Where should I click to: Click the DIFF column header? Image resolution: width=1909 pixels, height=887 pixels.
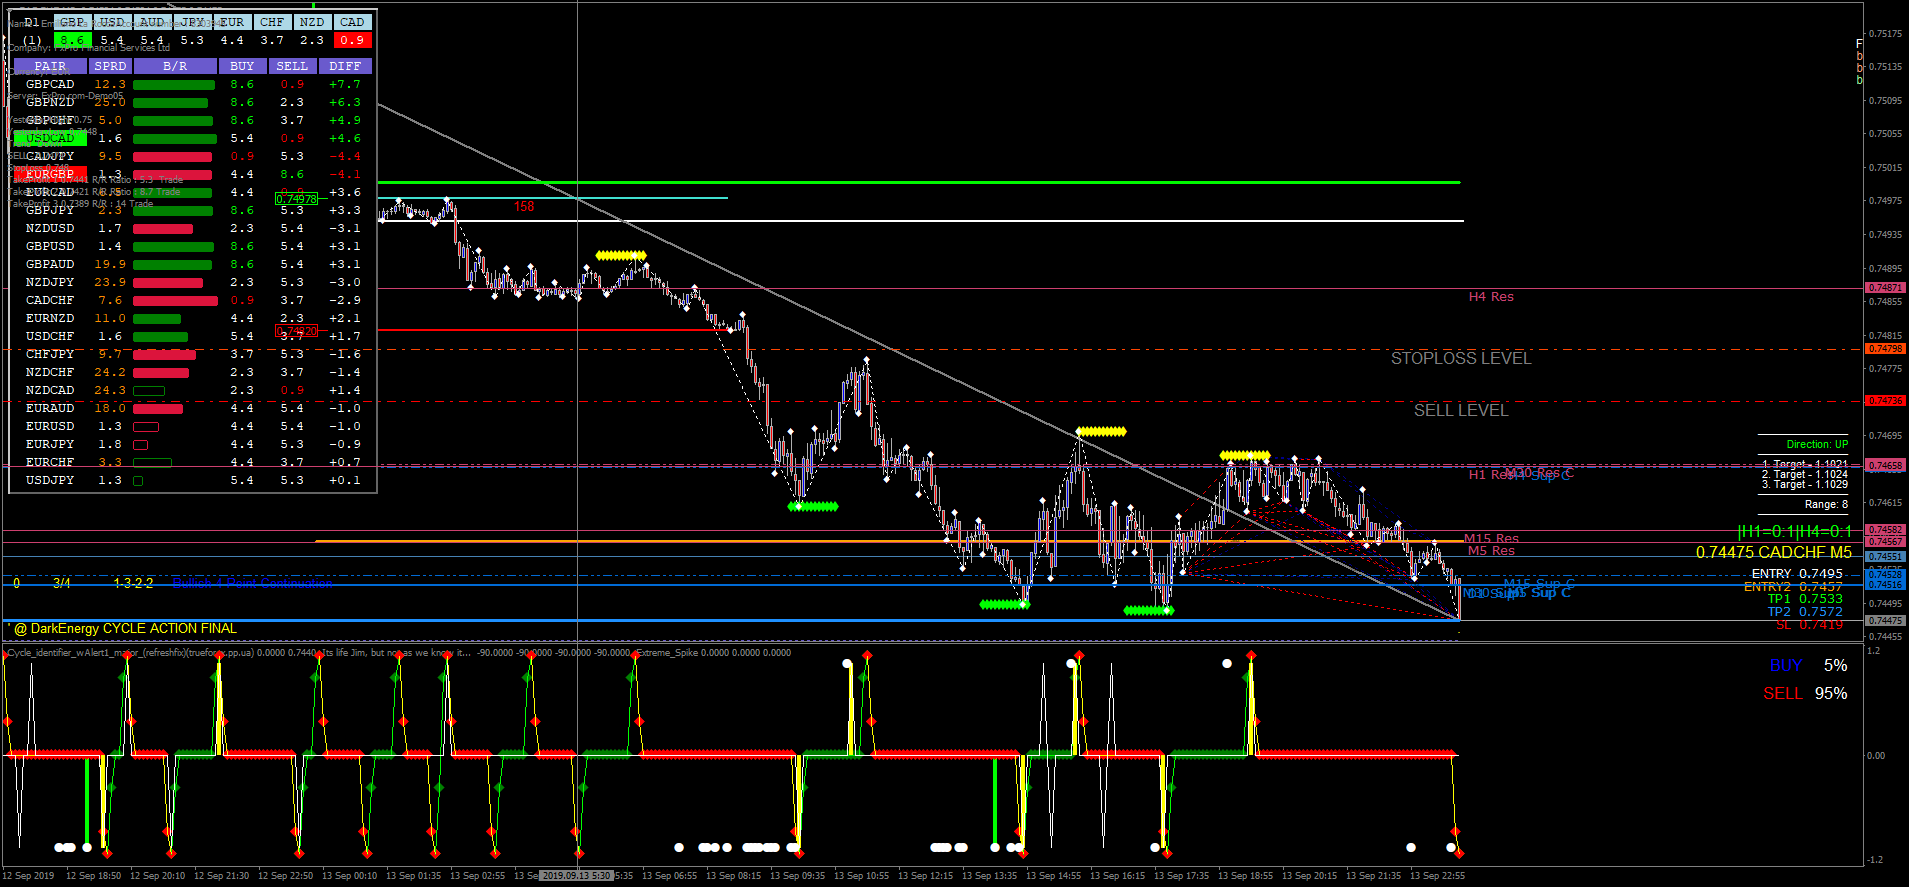coord(345,66)
